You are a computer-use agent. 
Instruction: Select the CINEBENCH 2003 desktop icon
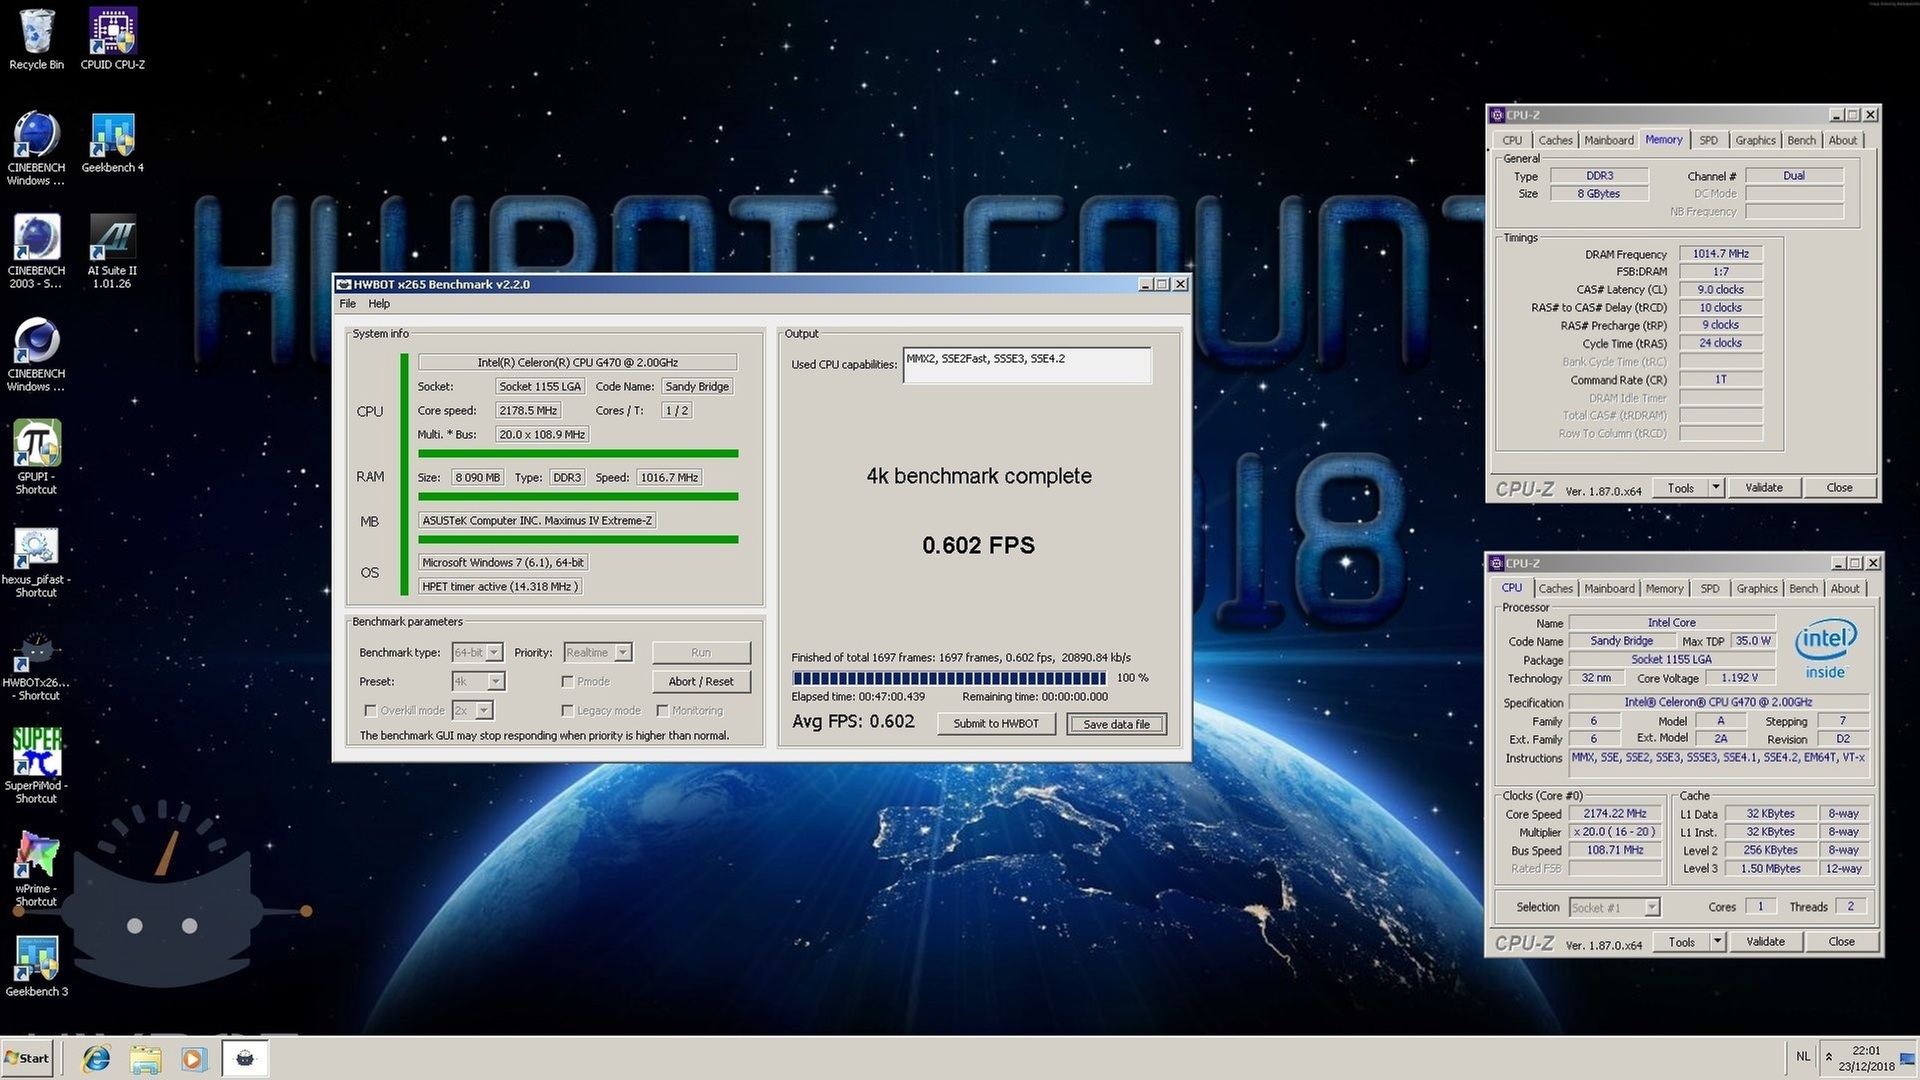click(x=36, y=252)
